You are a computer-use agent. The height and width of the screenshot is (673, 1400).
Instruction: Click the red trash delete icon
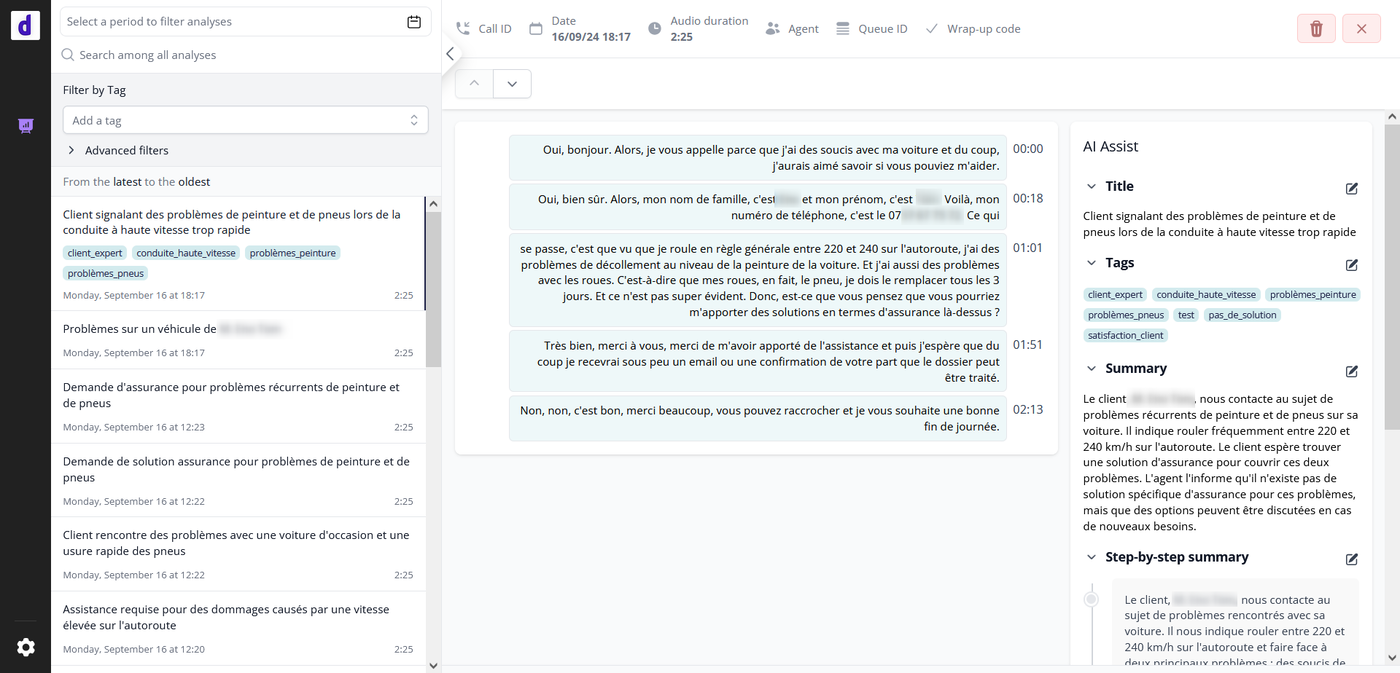click(1316, 29)
